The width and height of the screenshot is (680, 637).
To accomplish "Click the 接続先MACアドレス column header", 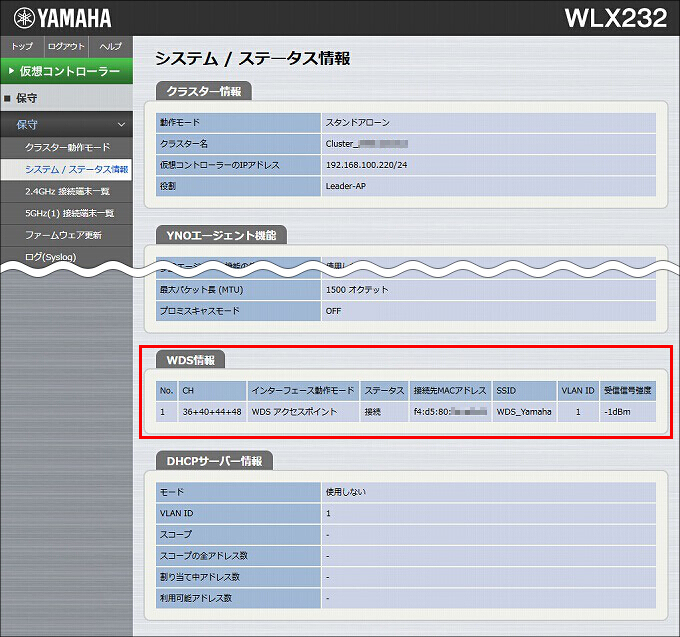I will tap(450, 391).
